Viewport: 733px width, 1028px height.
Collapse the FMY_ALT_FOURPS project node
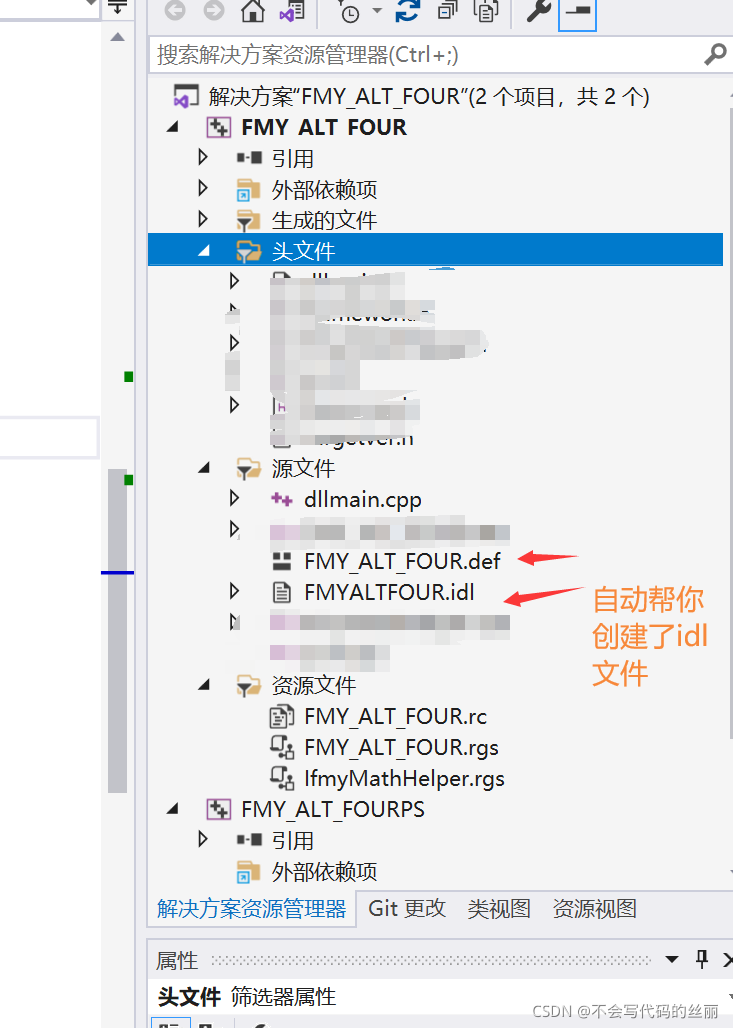click(x=172, y=809)
